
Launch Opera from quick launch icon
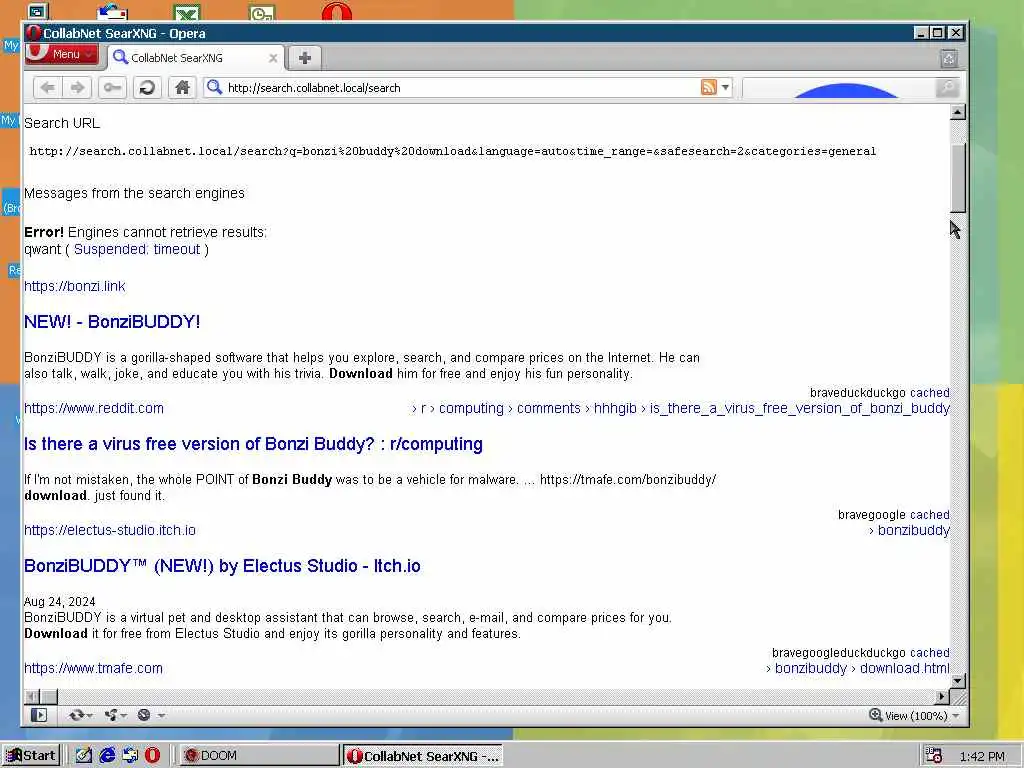(152, 756)
